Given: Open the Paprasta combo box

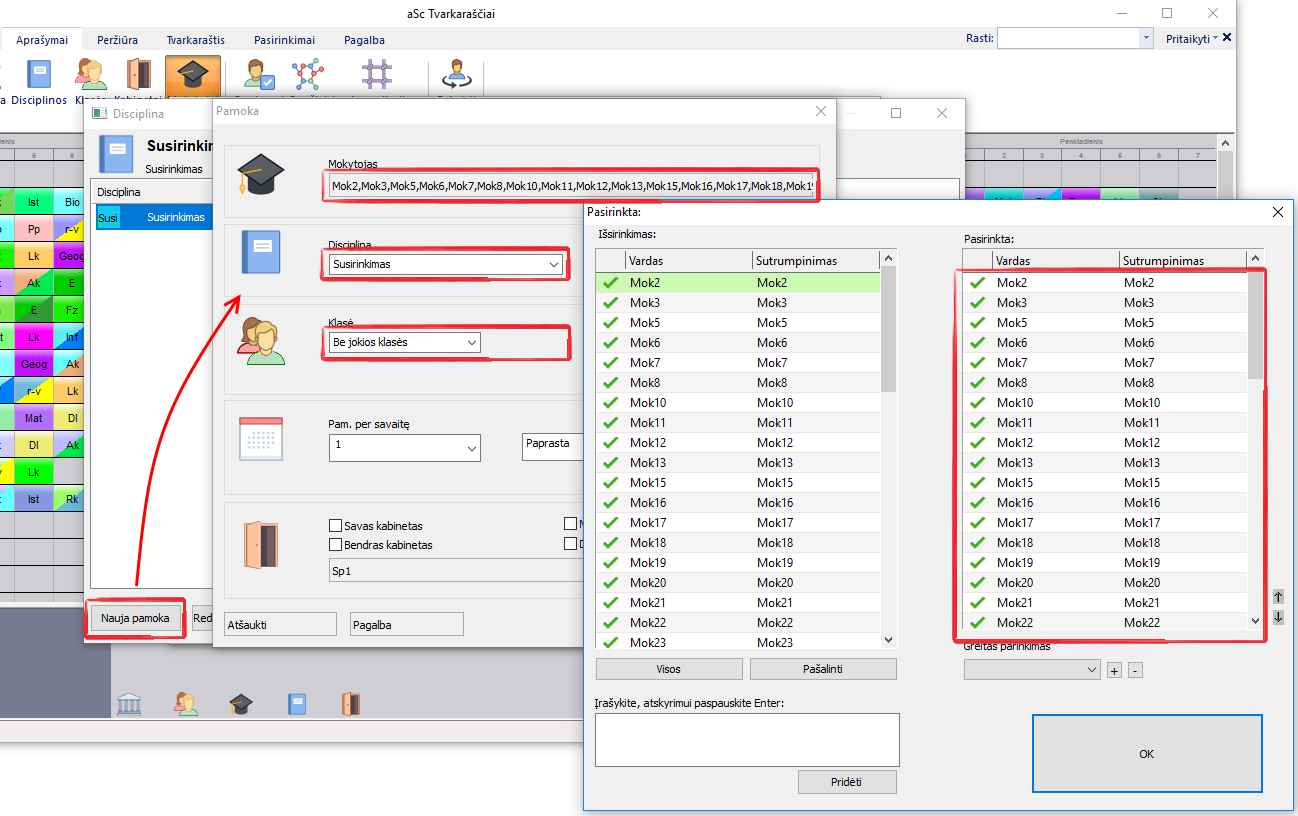Looking at the screenshot, I should tap(553, 447).
